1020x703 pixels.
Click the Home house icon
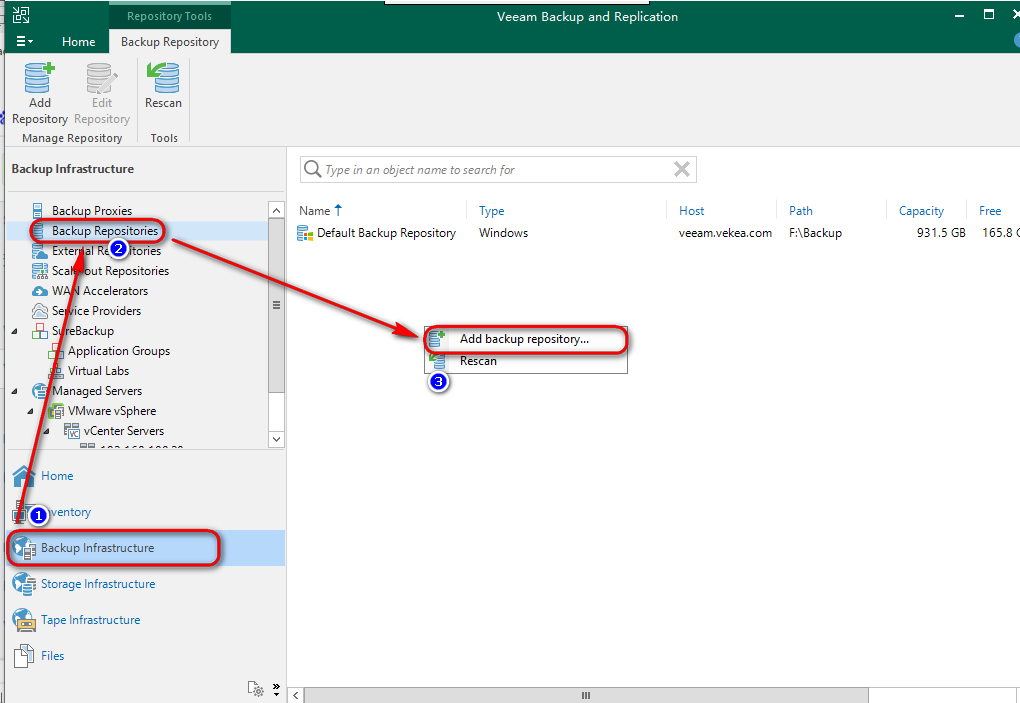point(23,476)
